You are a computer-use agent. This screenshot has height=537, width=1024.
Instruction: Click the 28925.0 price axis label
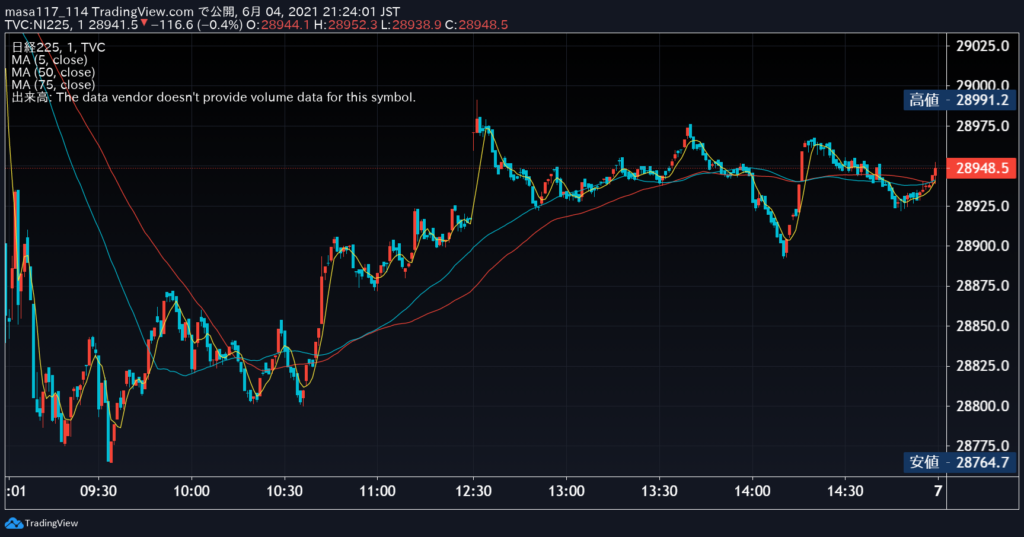tap(982, 206)
